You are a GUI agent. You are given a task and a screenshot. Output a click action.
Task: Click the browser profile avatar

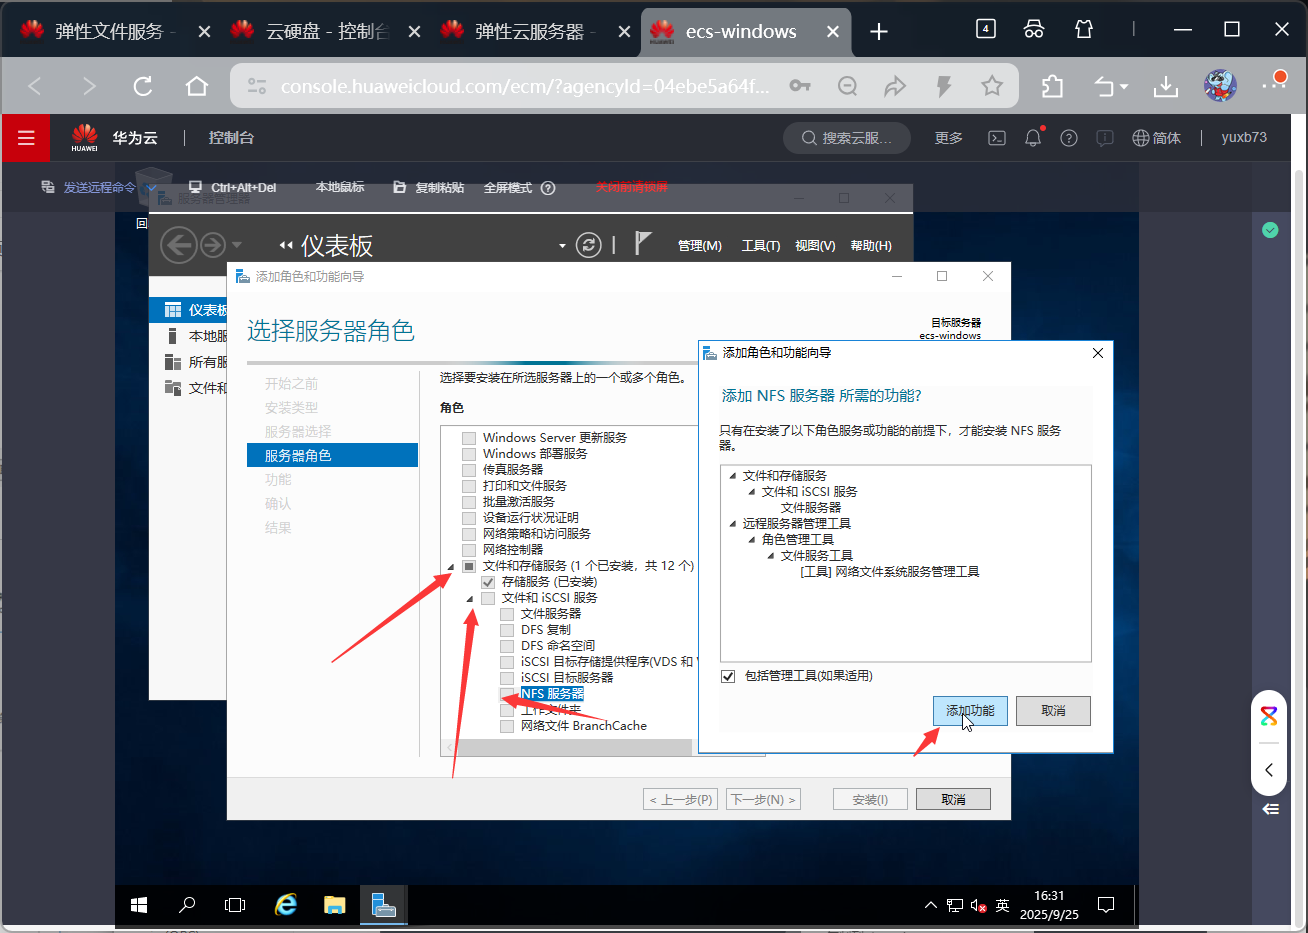point(1220,86)
